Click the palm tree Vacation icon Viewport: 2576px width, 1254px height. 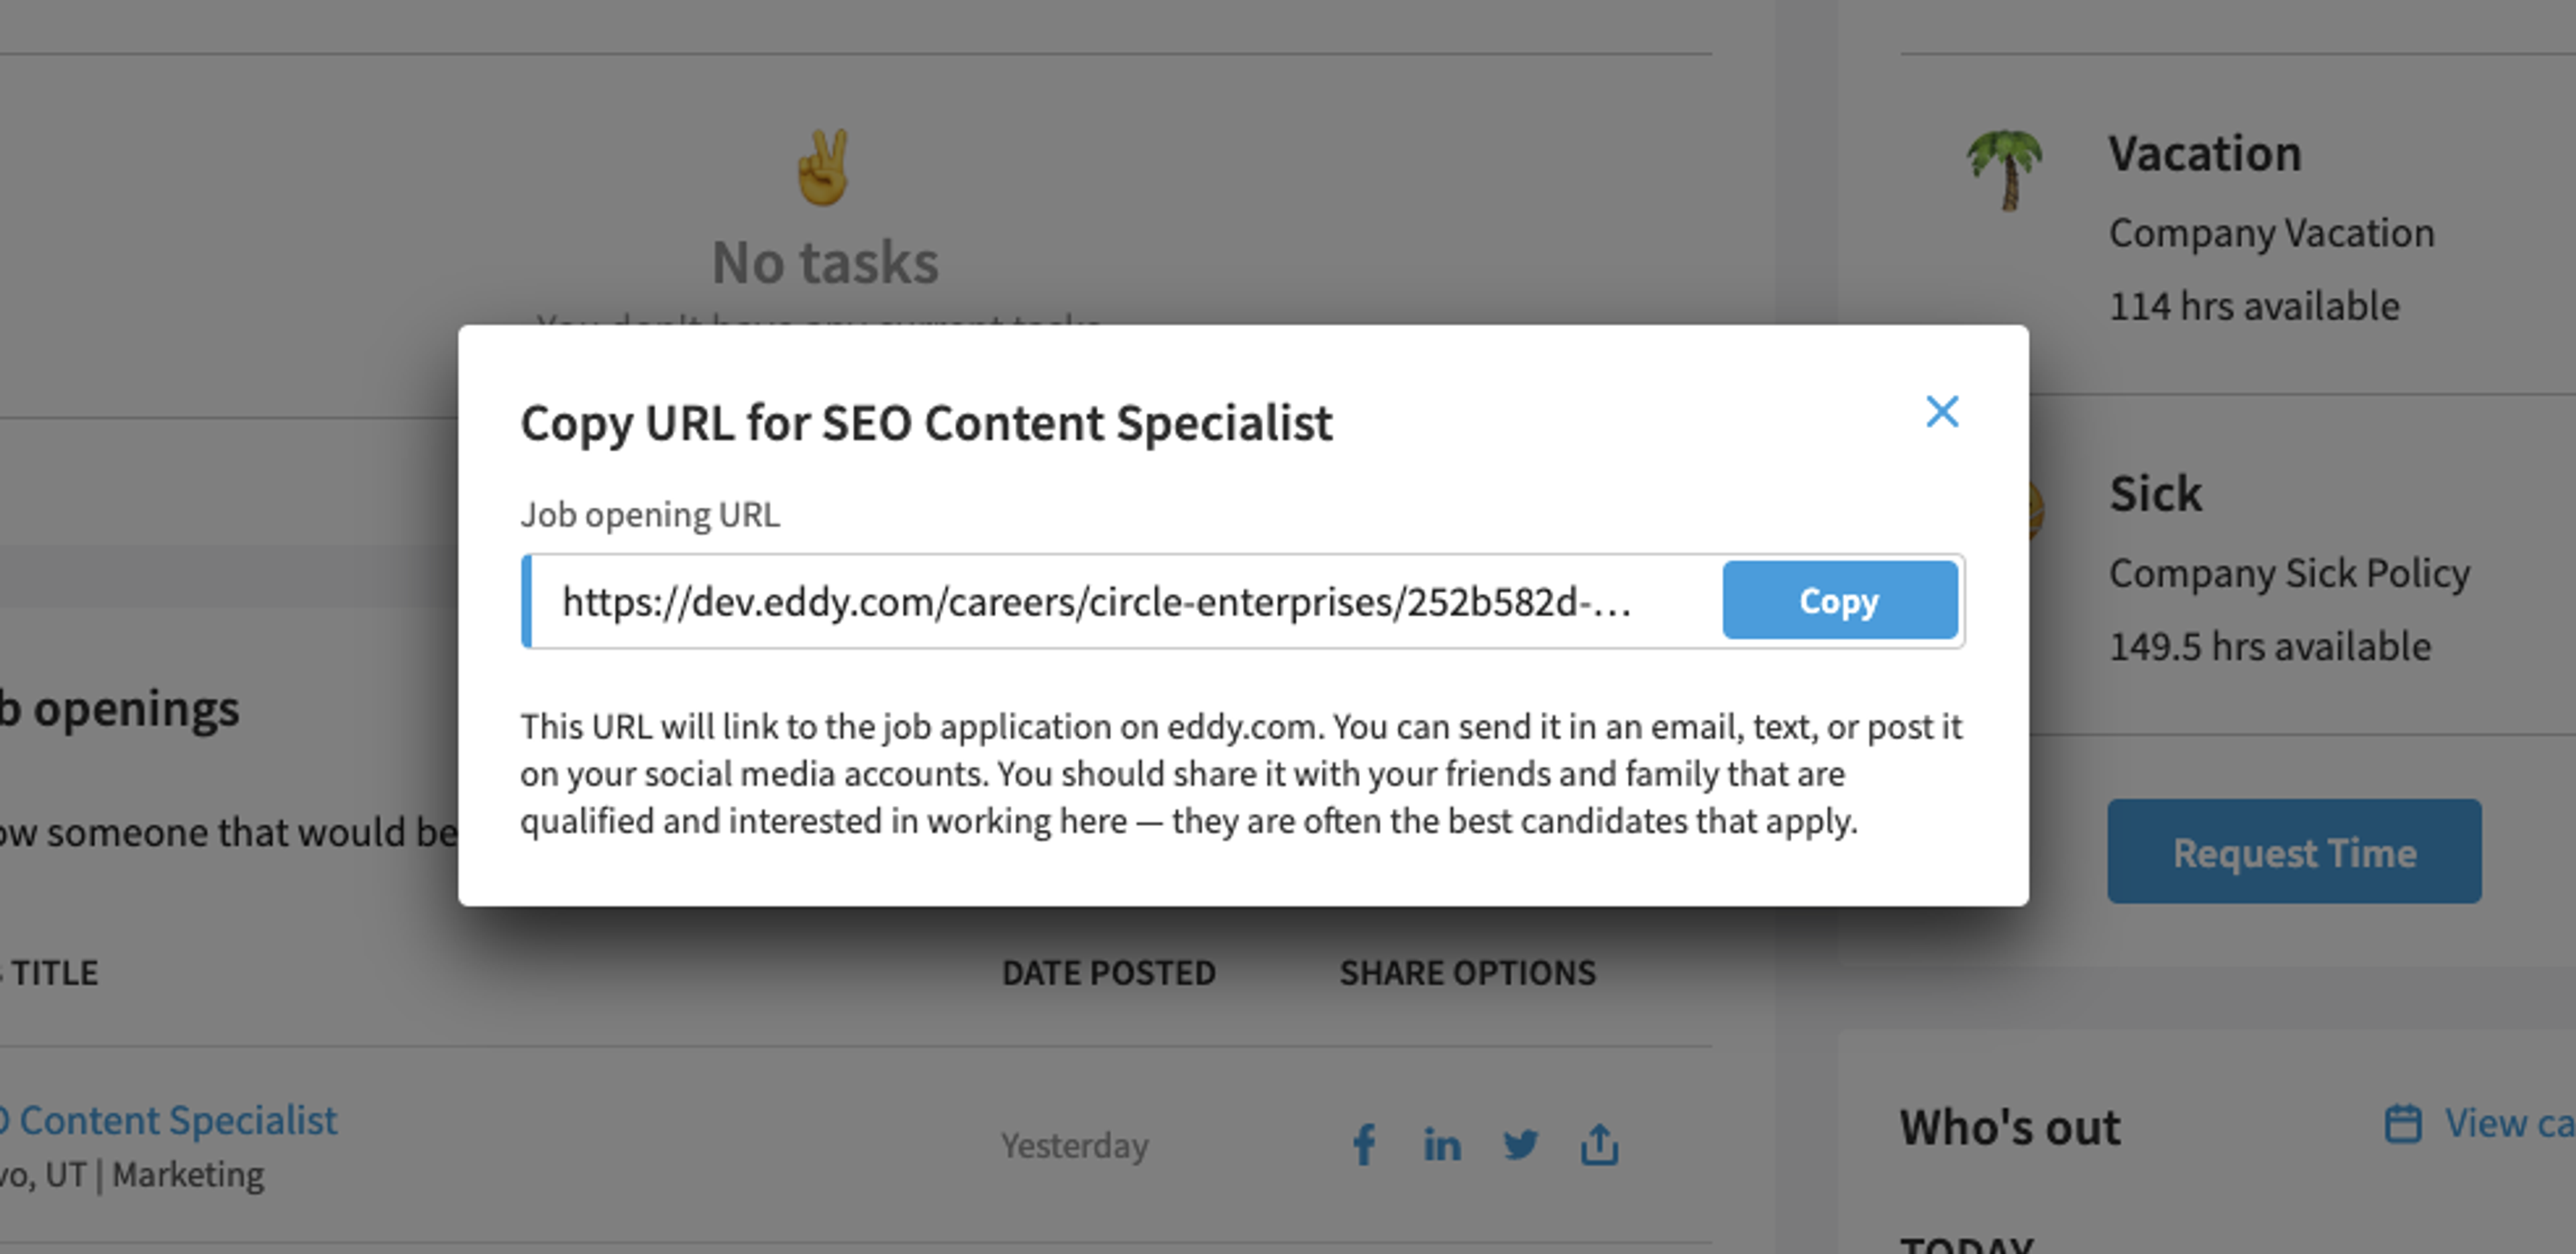[x=2005, y=169]
